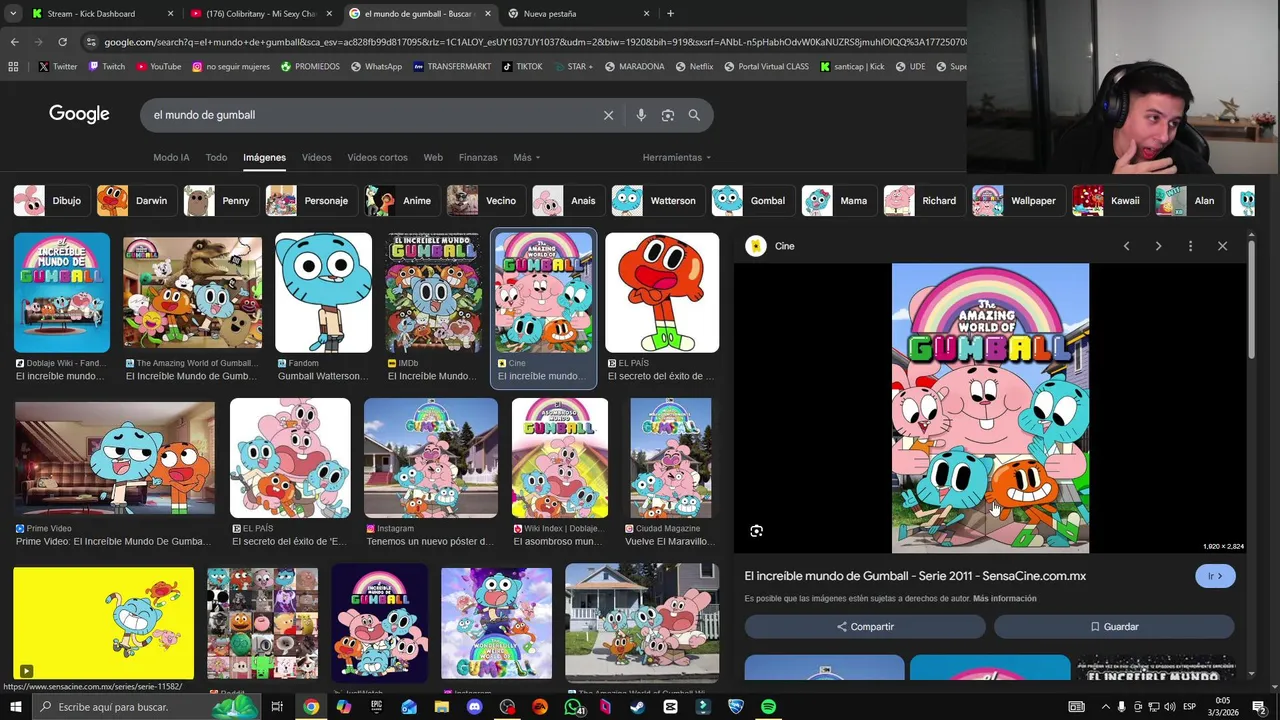1280x720 pixels.
Task: Open the SensaCine.com.mx result title link
Action: tap(915, 576)
